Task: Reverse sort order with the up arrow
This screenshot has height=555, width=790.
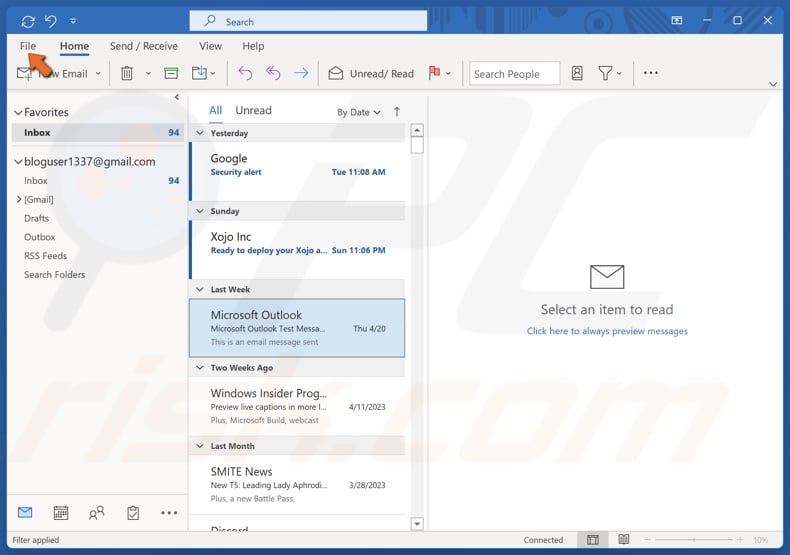Action: click(x=397, y=112)
